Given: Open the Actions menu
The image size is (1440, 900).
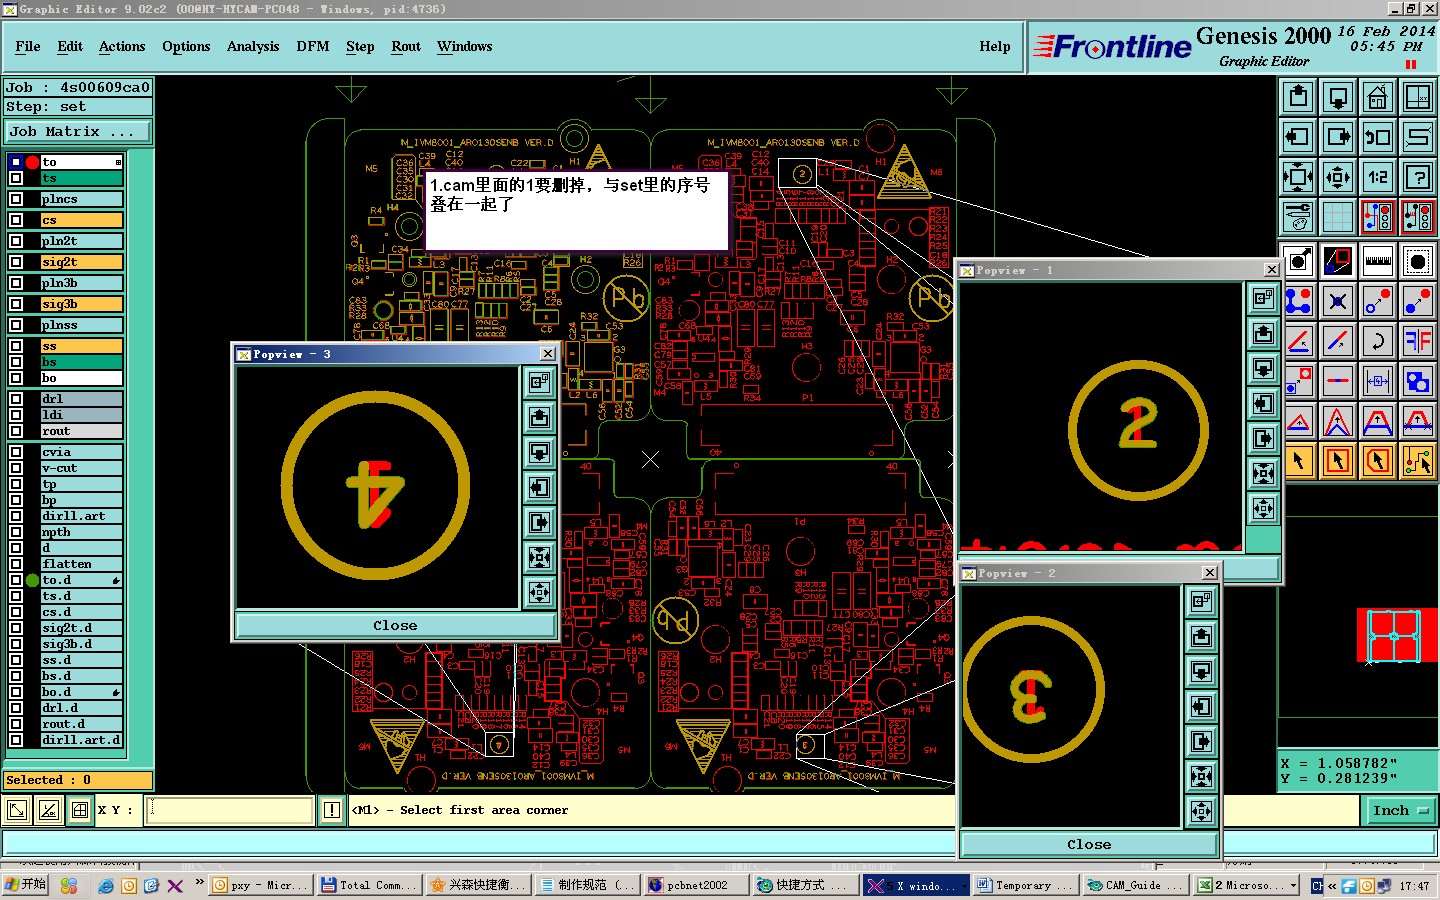Looking at the screenshot, I should click(122, 46).
